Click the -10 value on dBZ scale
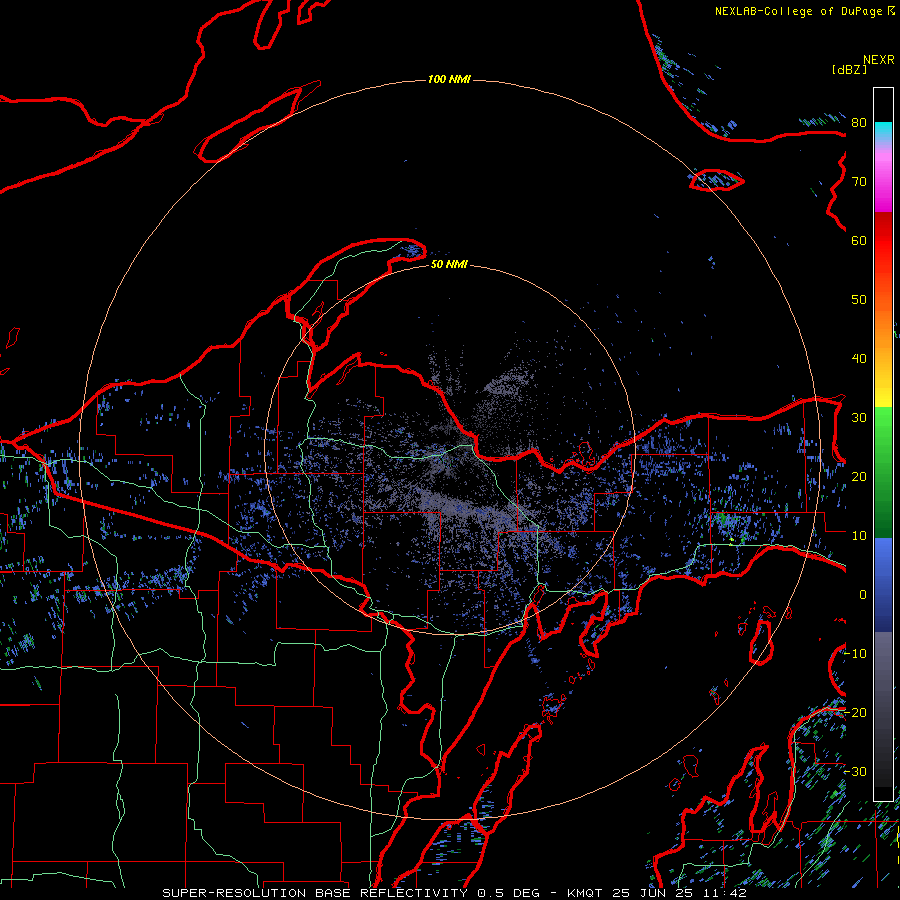The width and height of the screenshot is (900, 900). click(x=855, y=654)
